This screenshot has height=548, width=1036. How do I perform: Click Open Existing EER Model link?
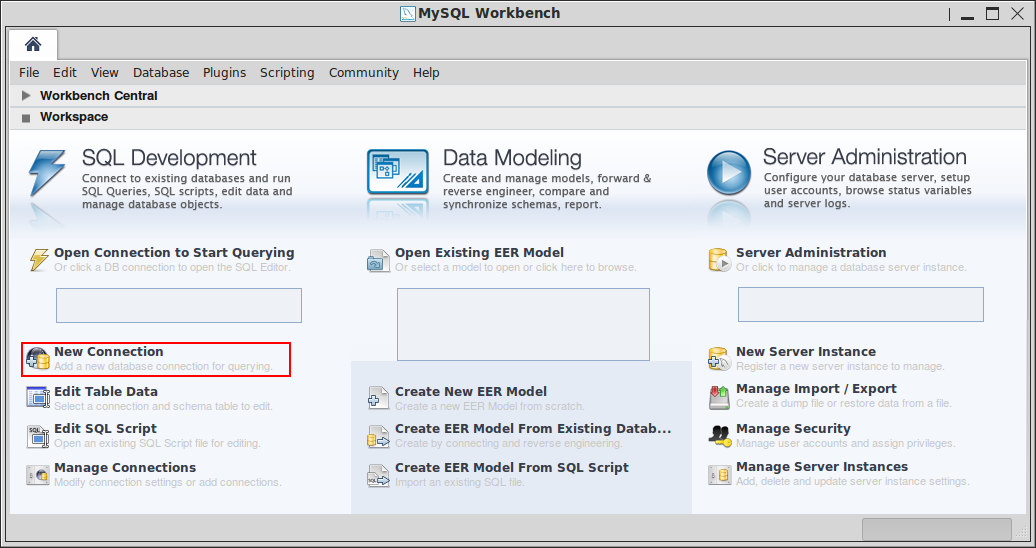[480, 253]
